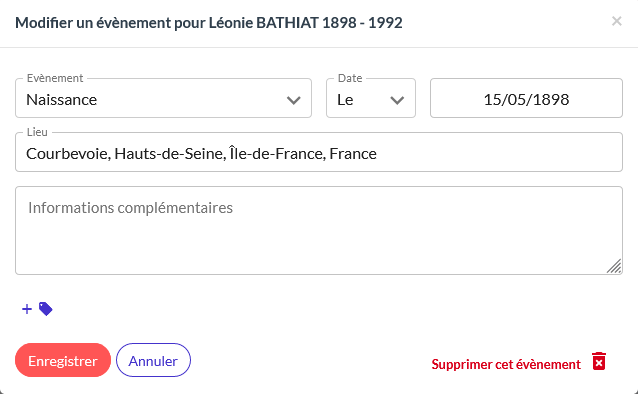Image resolution: width=638 pixels, height=394 pixels.
Task: Click the purple tag icon
Action: pos(46,309)
